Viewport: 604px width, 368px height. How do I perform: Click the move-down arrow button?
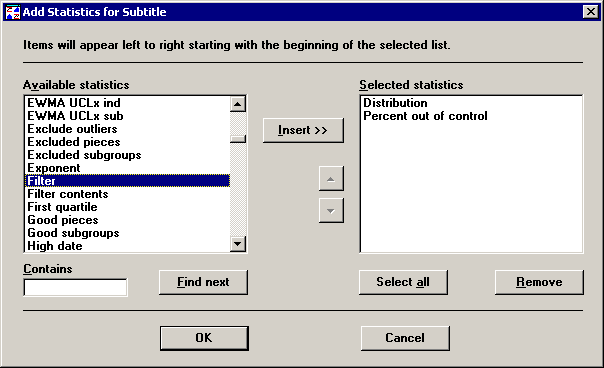pyautogui.click(x=331, y=210)
